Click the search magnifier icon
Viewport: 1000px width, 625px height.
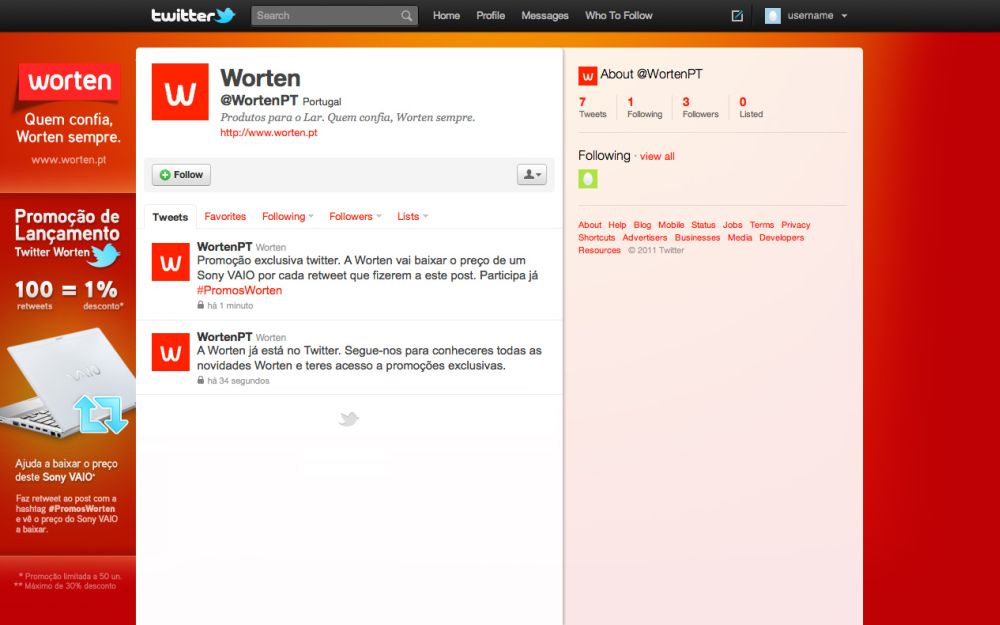point(406,16)
